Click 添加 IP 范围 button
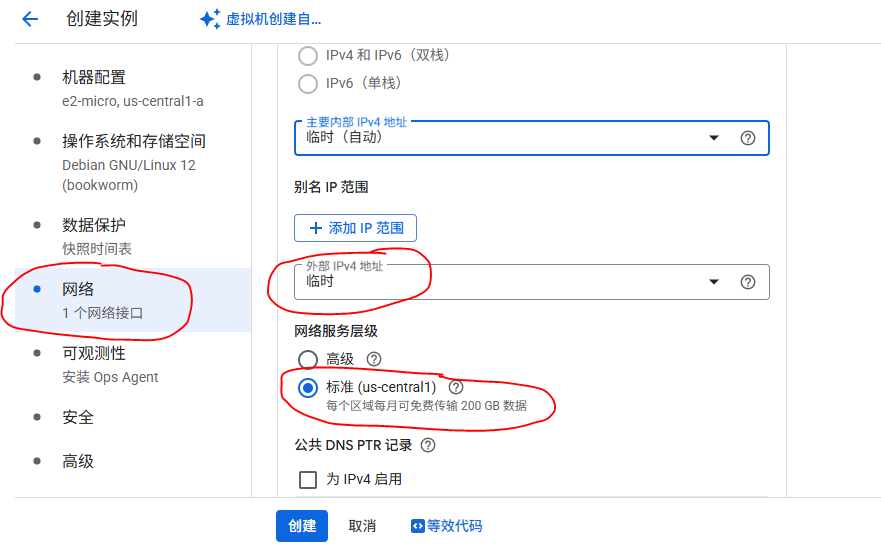Screen dimensions: 881x553 (x=355, y=228)
